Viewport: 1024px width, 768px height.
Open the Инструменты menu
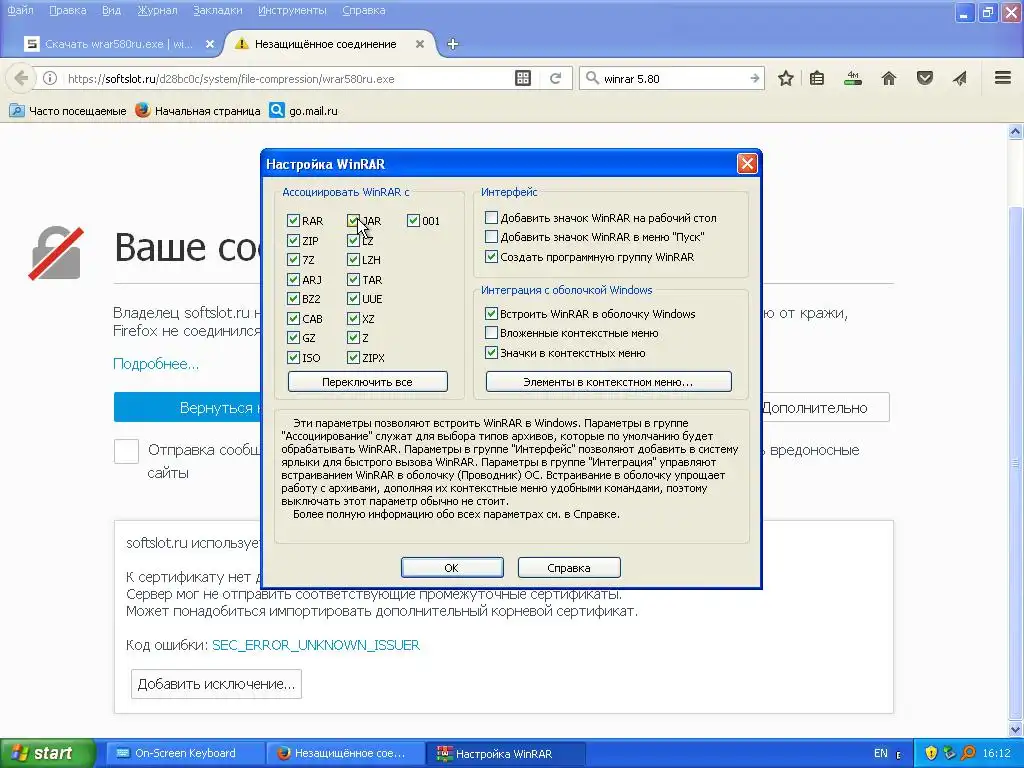[x=292, y=10]
